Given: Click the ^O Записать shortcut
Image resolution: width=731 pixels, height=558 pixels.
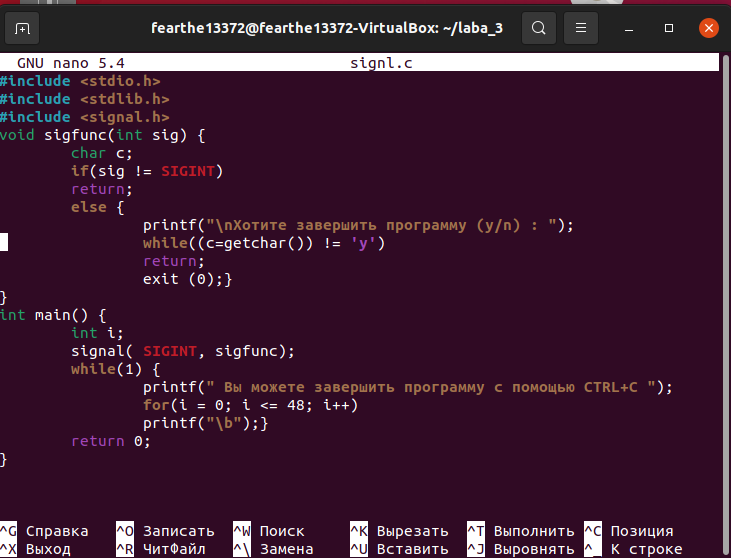Looking at the screenshot, I should (166, 531).
